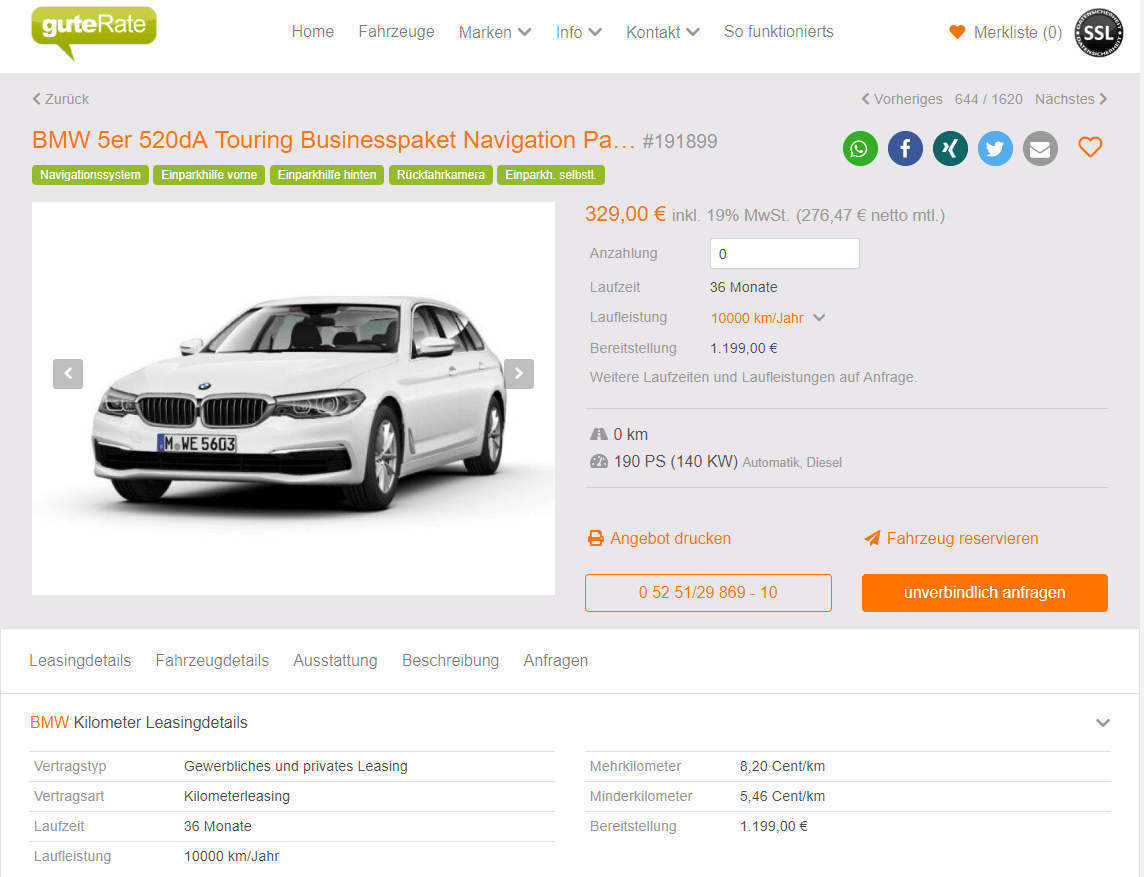Screen dimensions: 1144x877
Task: Click Bereitstellung 1.199,00 € in price panel
Action: 743,348
